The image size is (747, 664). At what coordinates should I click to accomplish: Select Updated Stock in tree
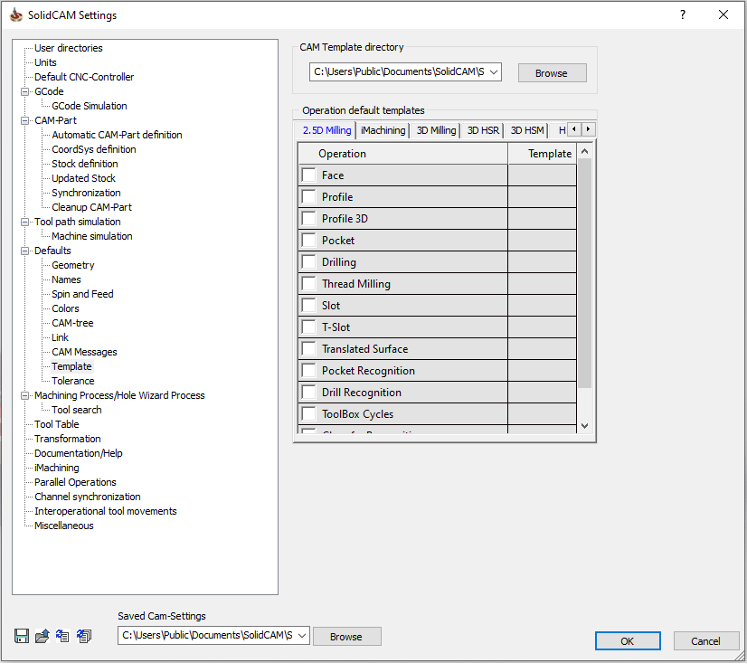coord(83,179)
